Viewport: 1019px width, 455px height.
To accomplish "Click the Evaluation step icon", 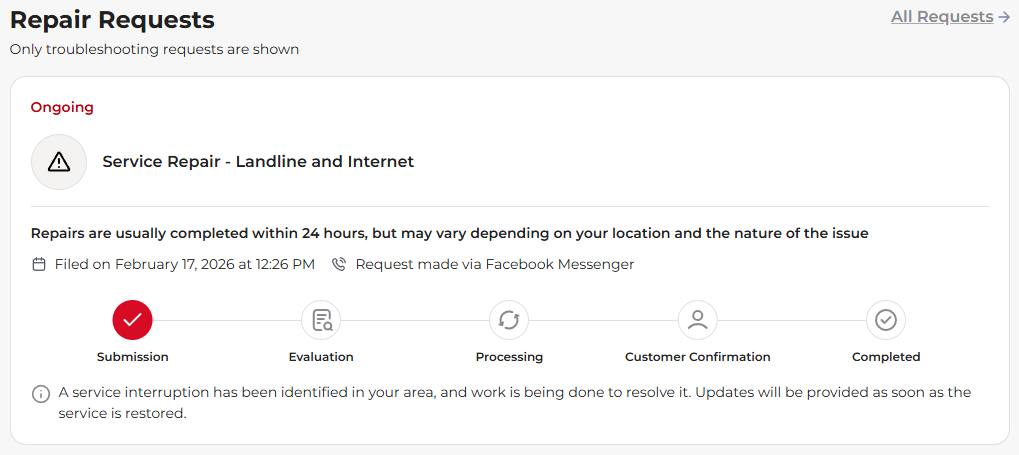I will click(x=321, y=320).
